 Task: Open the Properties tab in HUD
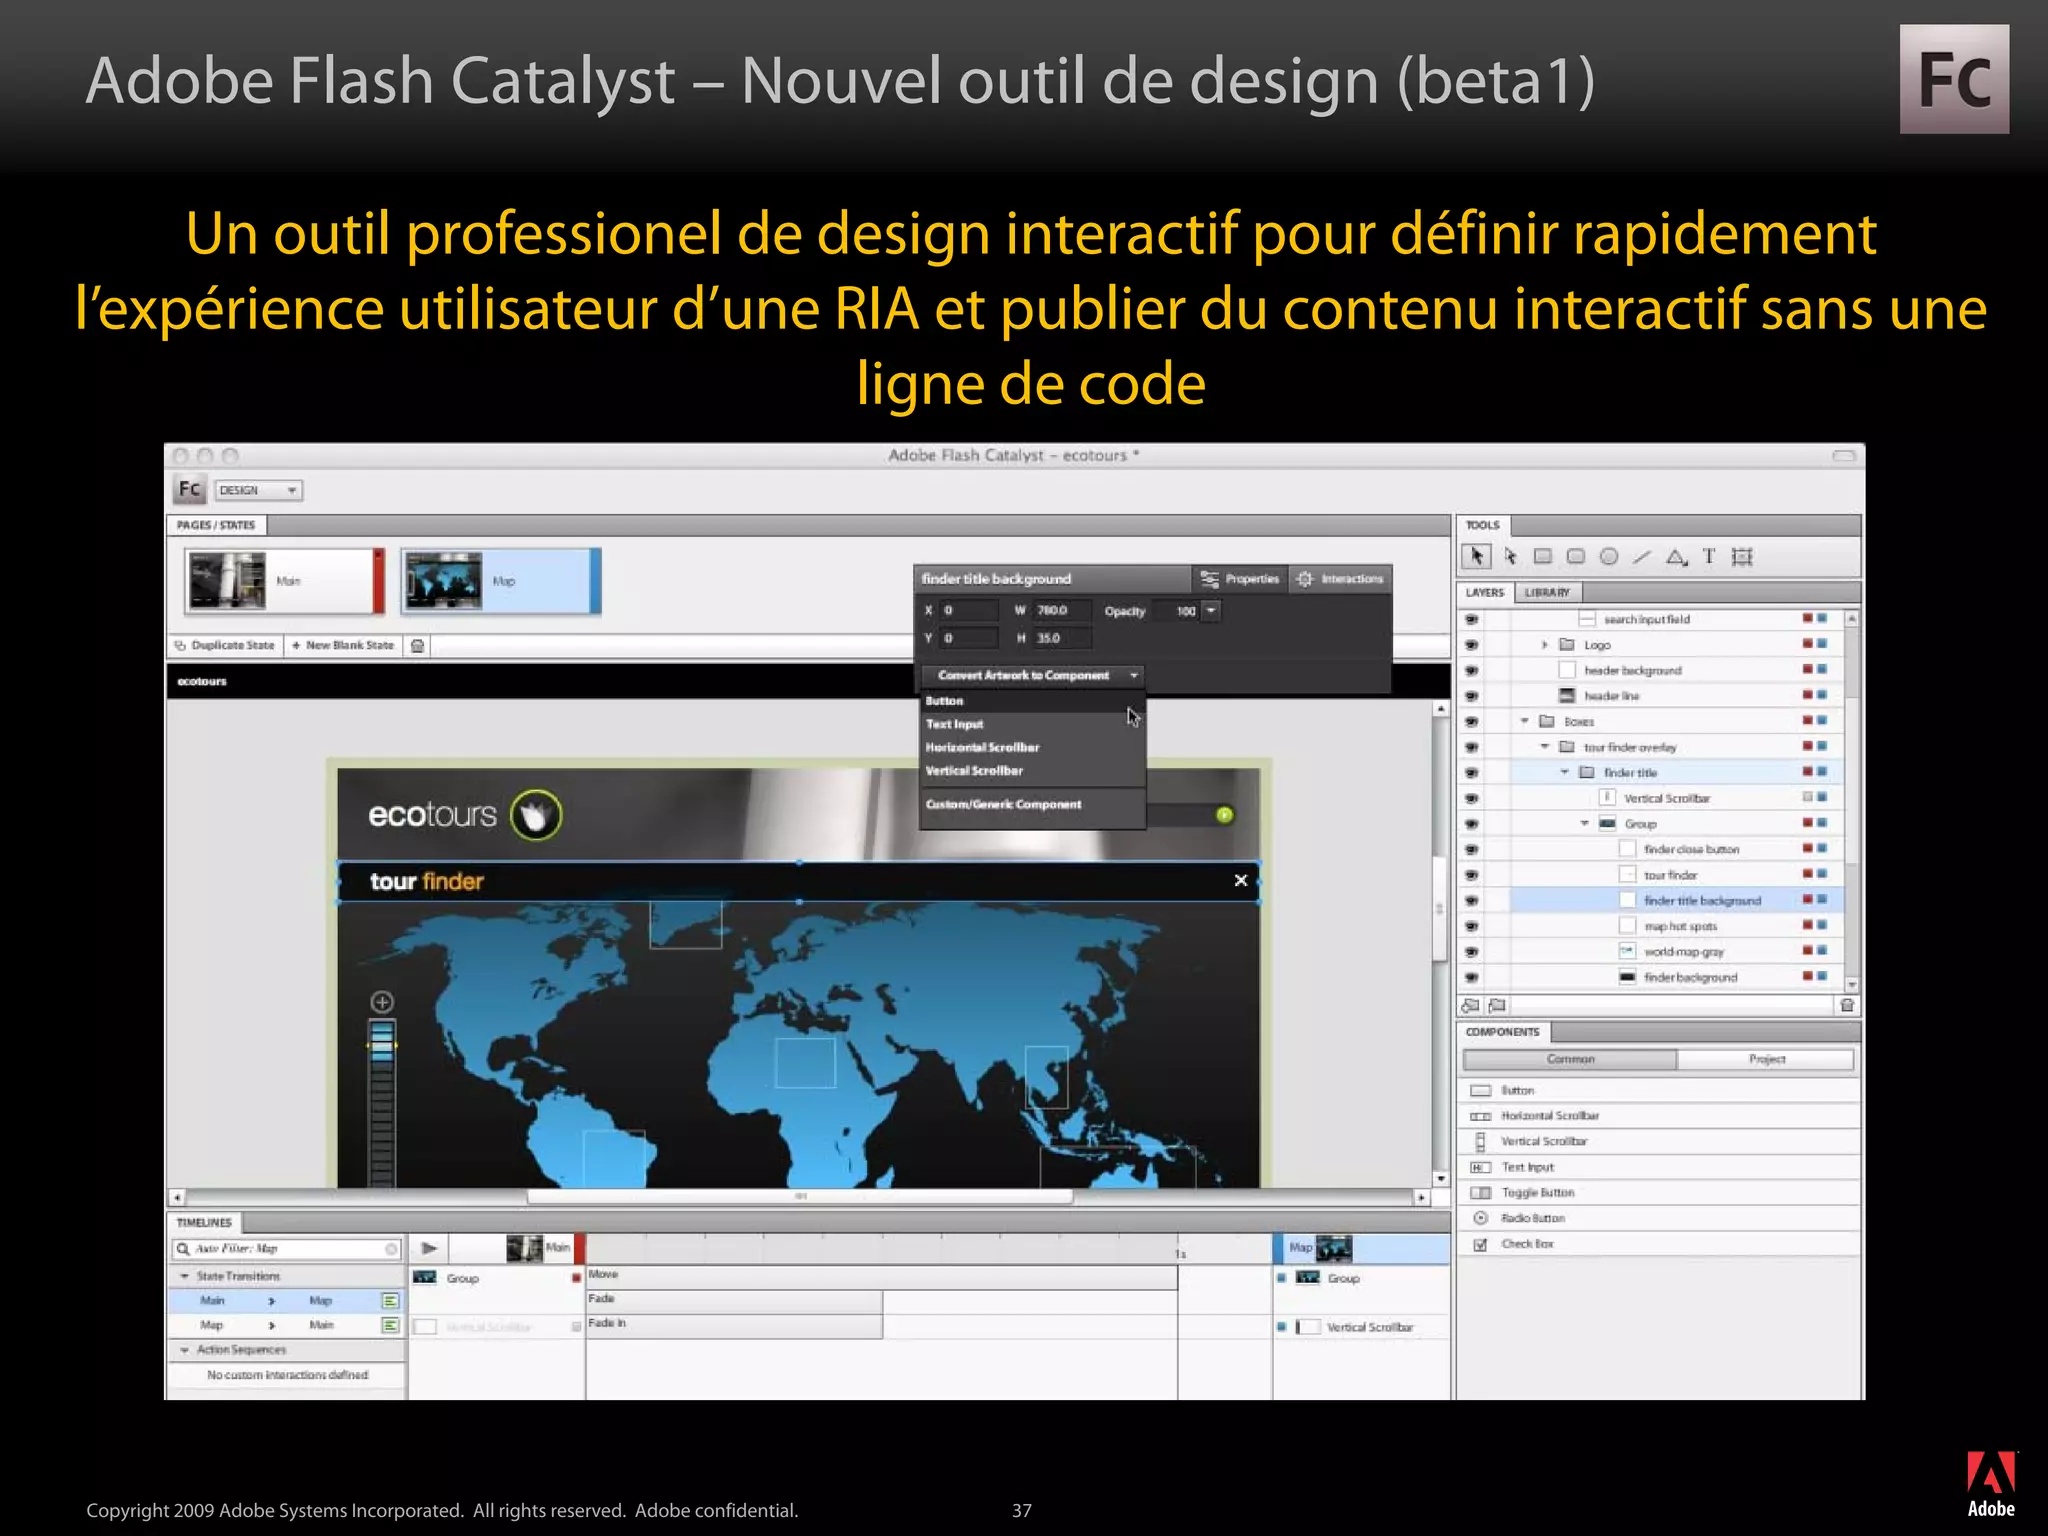(1240, 579)
